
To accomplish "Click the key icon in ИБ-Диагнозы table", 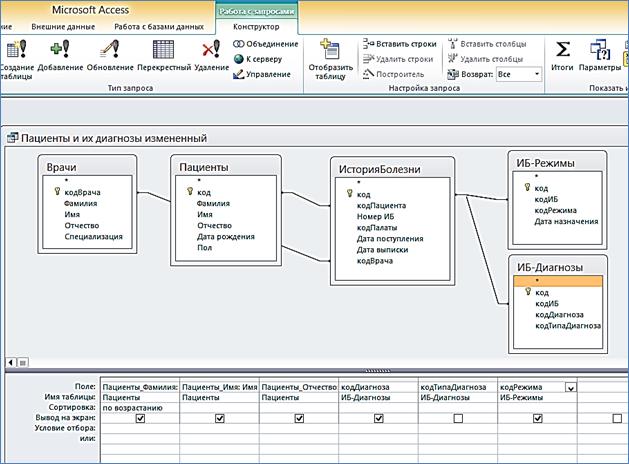I will coord(528,292).
